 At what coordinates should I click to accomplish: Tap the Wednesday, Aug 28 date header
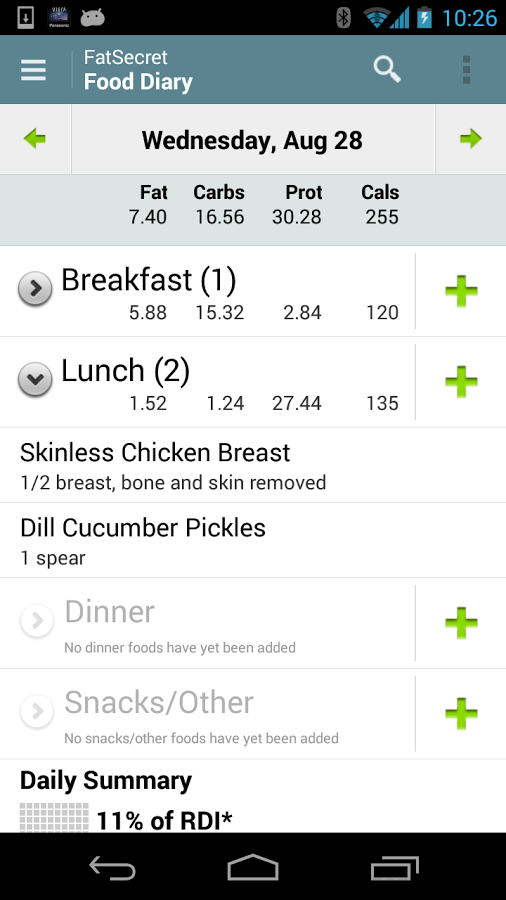coord(252,139)
